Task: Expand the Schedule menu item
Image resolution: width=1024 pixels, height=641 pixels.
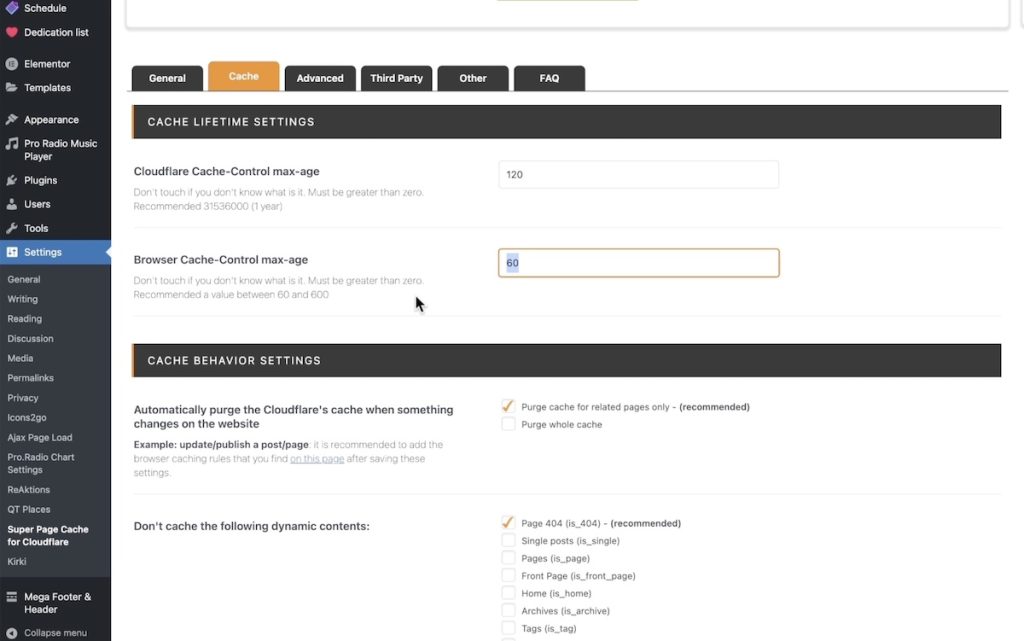Action: (x=45, y=8)
